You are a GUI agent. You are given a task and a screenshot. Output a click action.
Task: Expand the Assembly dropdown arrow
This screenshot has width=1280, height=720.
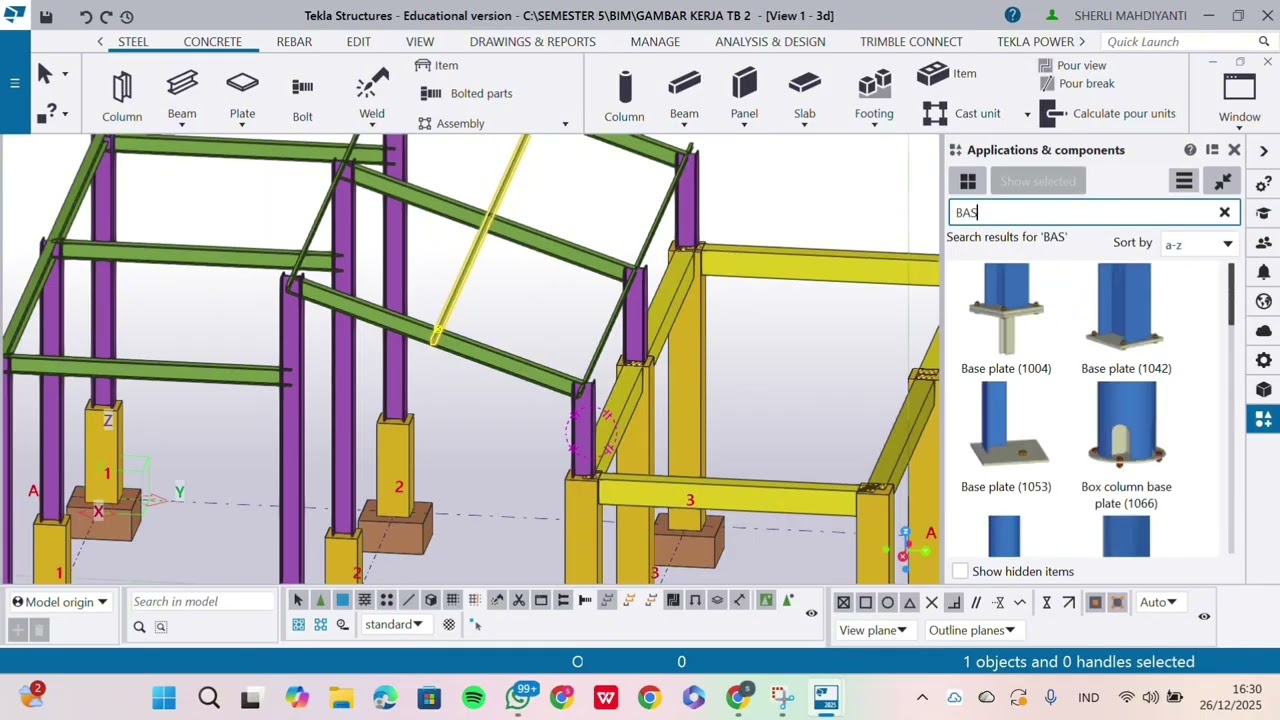click(x=565, y=124)
